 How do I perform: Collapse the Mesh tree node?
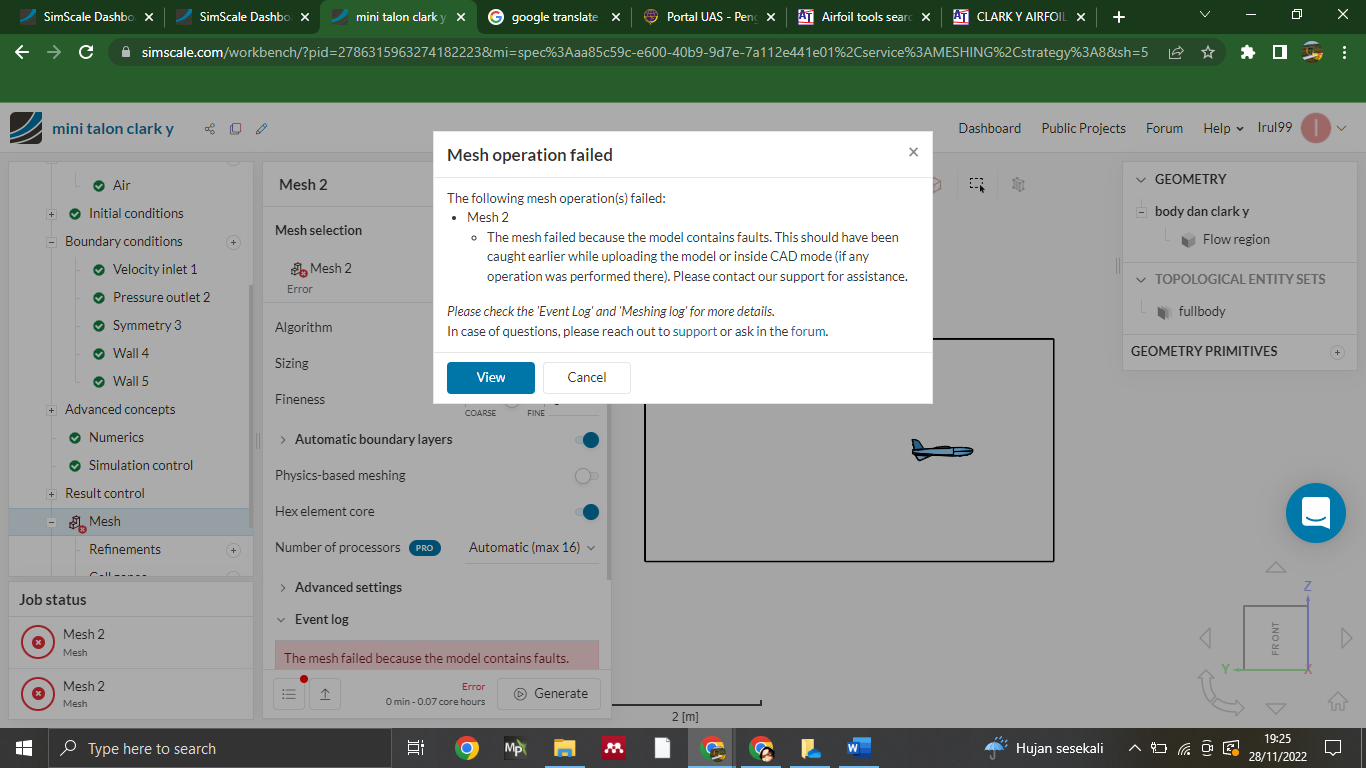51,522
